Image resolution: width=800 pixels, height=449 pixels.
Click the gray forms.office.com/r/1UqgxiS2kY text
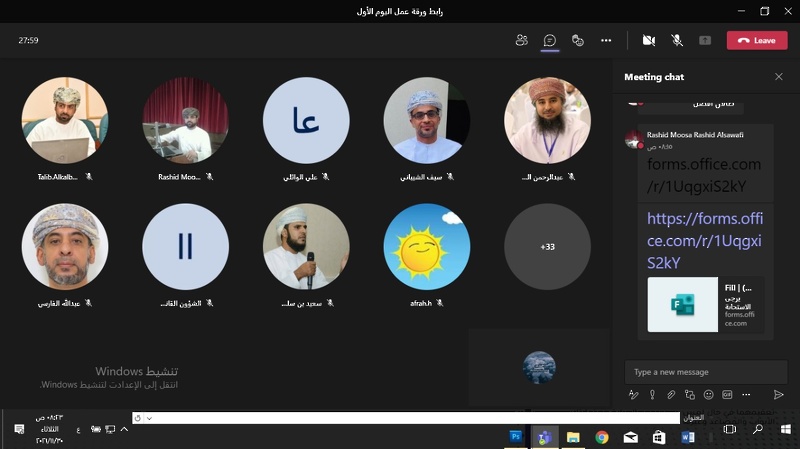coord(704,175)
